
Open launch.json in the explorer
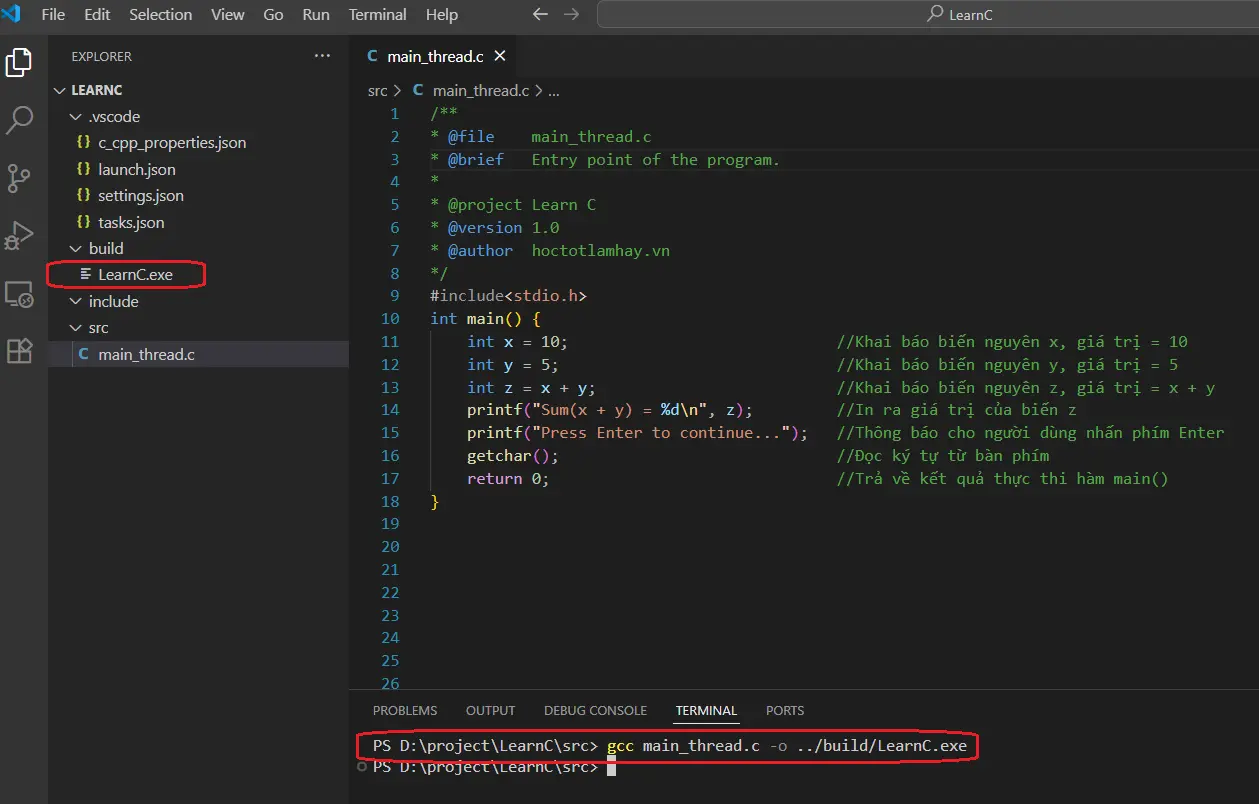click(137, 169)
